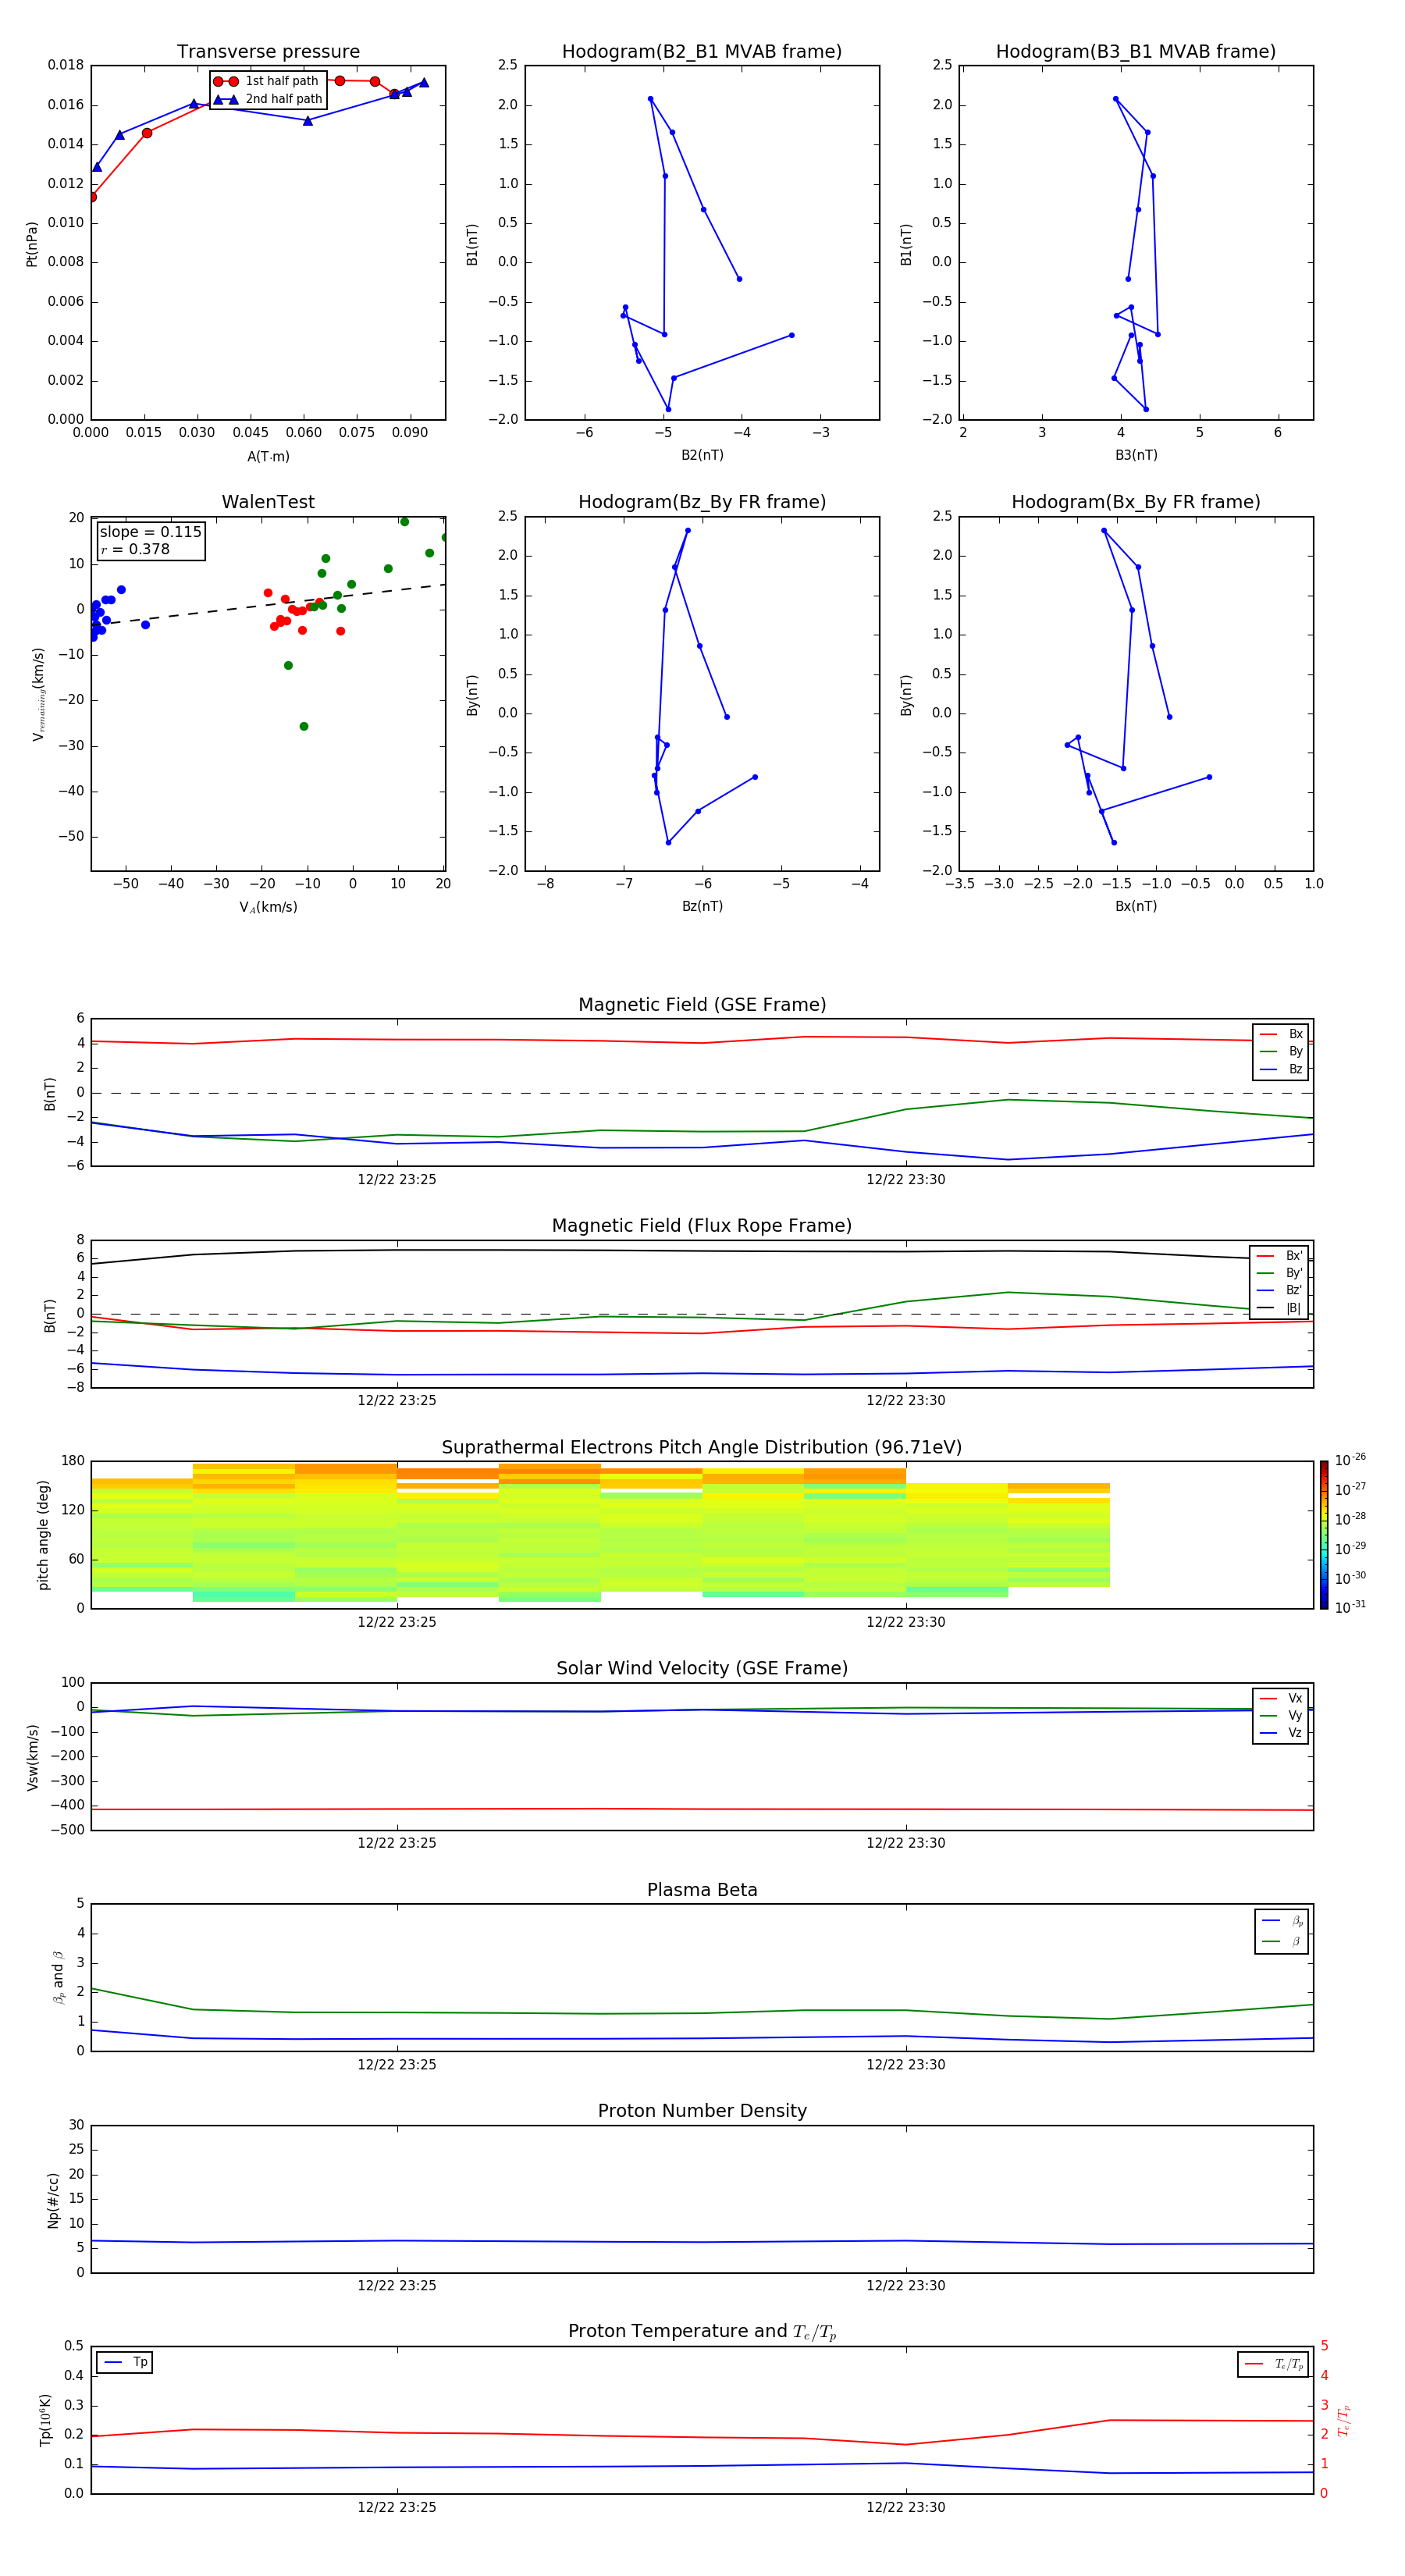
Task: Click the Vy entry in the velocity legend
Action: 1281,1715
